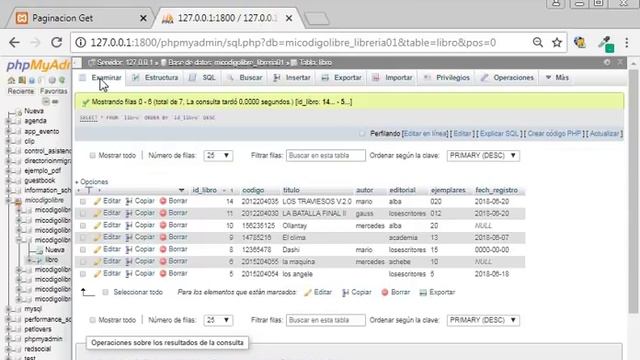
Task: Expand the agenda database tree node
Action: (8, 121)
